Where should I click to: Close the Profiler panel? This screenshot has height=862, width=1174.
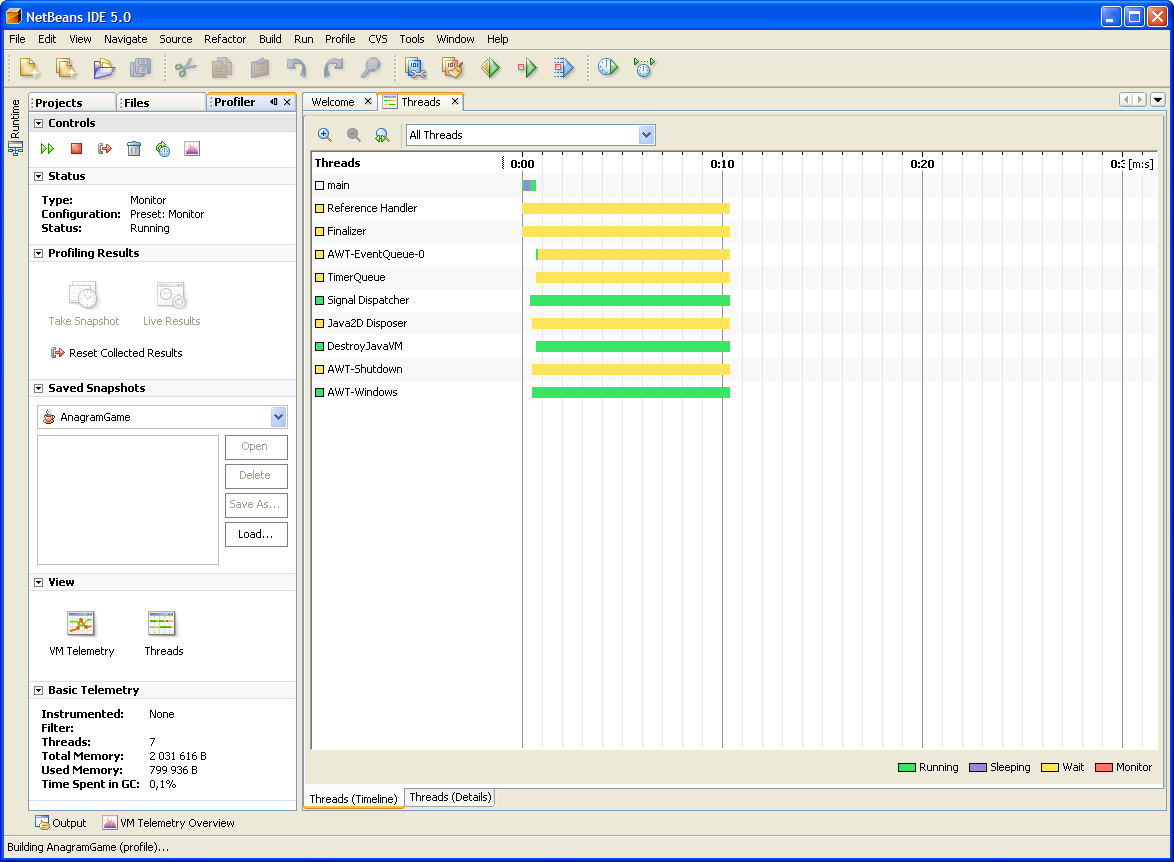287,102
